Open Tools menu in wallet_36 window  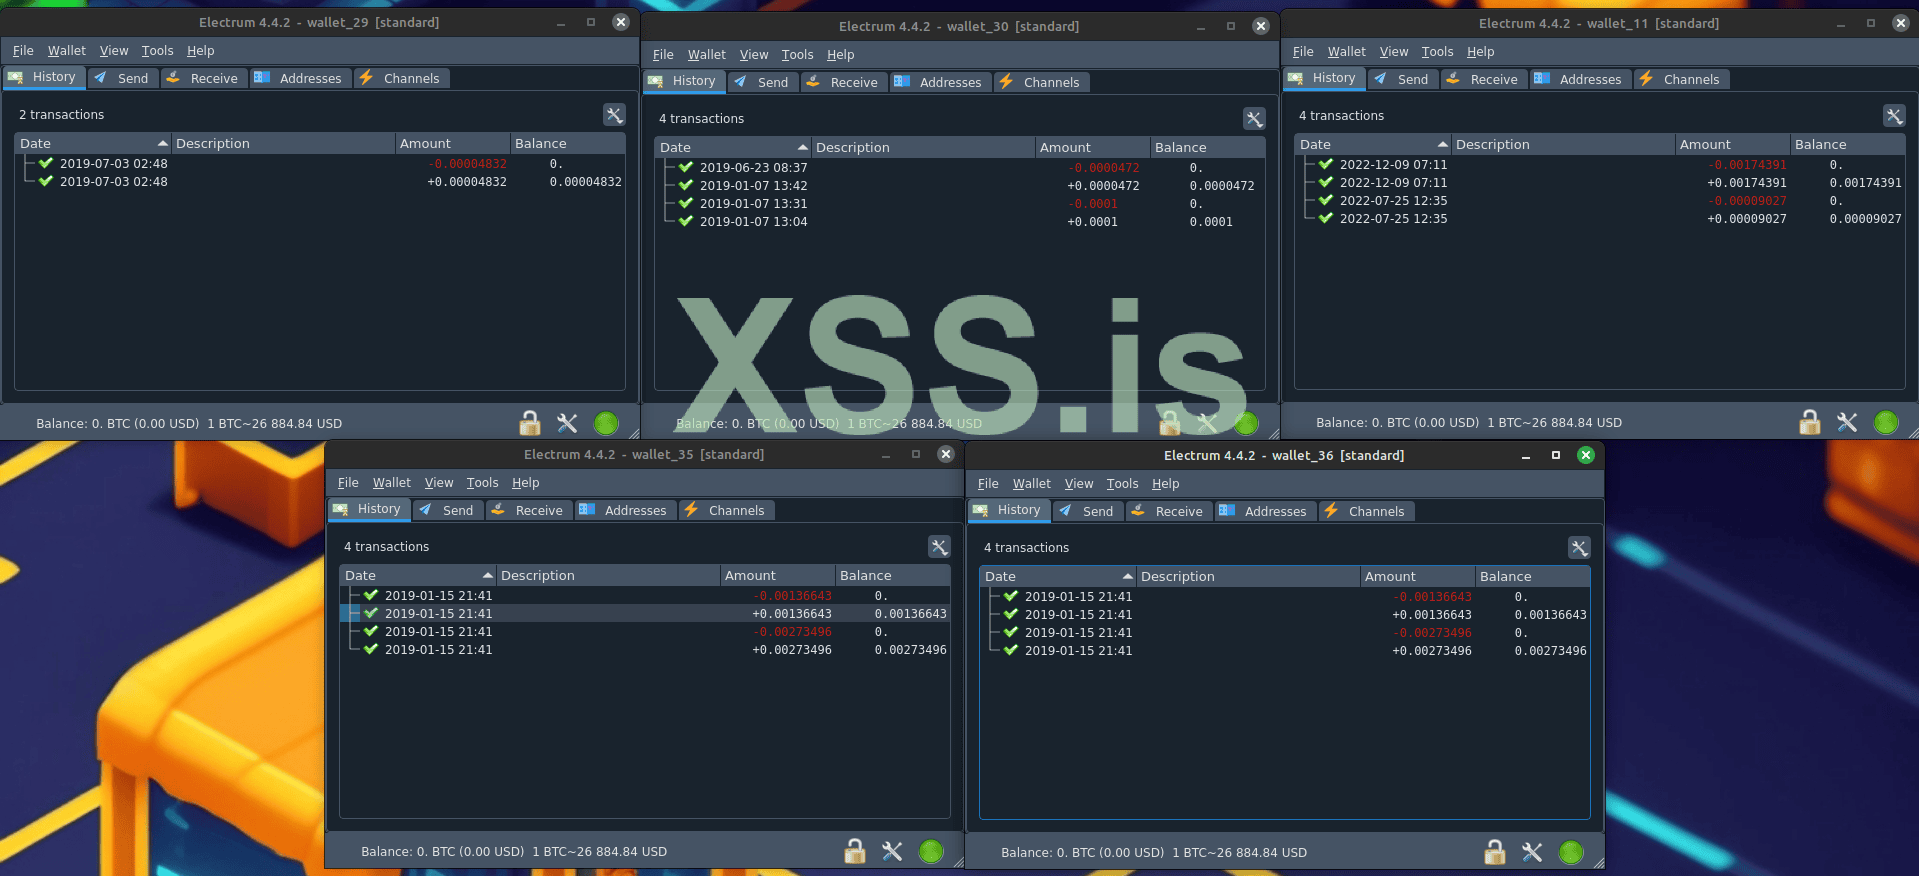coord(1122,484)
